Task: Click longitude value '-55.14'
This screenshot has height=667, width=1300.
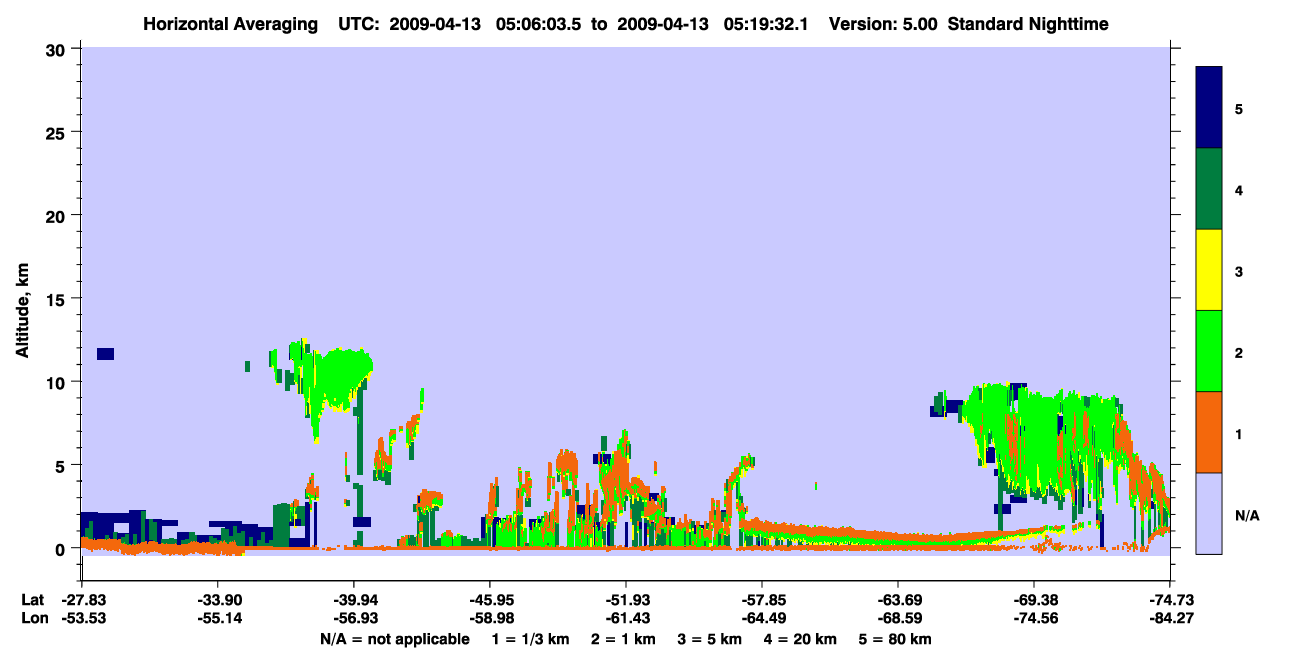Action: (218, 619)
